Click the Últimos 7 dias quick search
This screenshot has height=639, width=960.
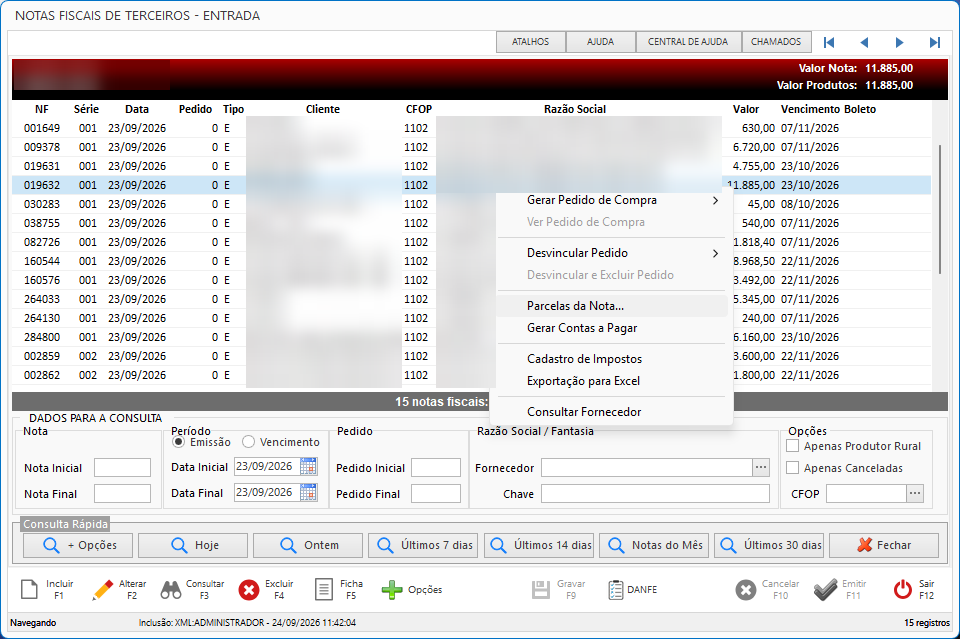pos(423,545)
